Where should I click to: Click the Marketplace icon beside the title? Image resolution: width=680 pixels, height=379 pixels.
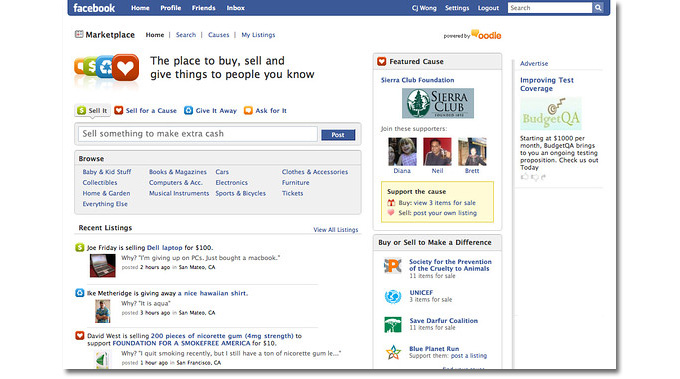(79, 34)
